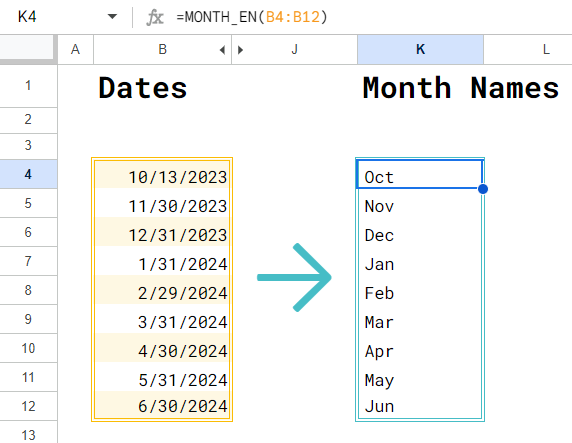Select cell with date 5/31/2024
572x443 pixels.
pos(162,377)
